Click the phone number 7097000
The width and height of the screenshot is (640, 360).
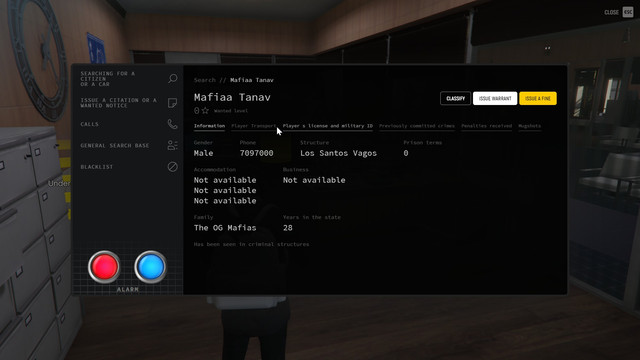point(256,153)
